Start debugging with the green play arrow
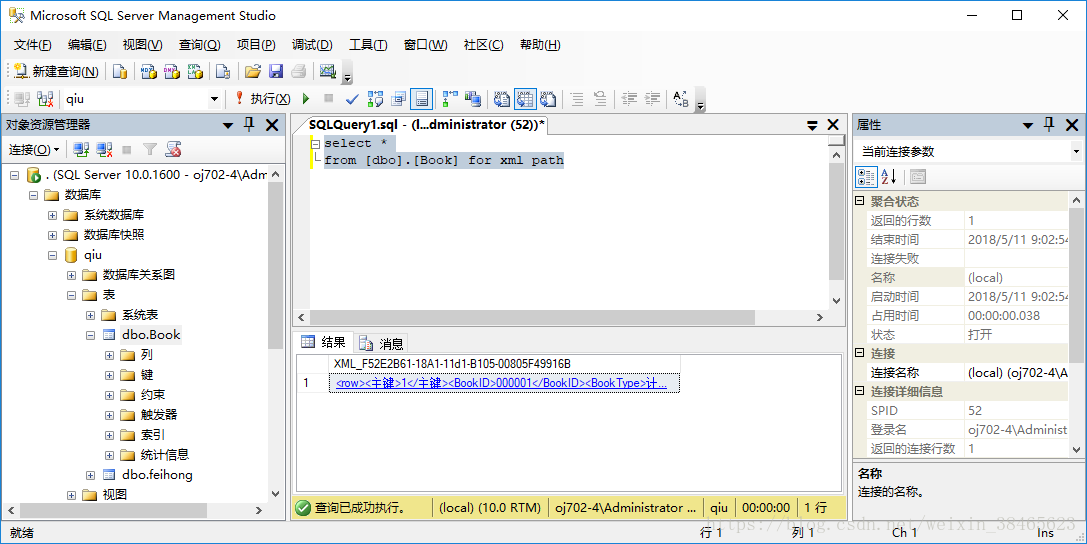Viewport: 1087px width, 544px height. (x=306, y=99)
